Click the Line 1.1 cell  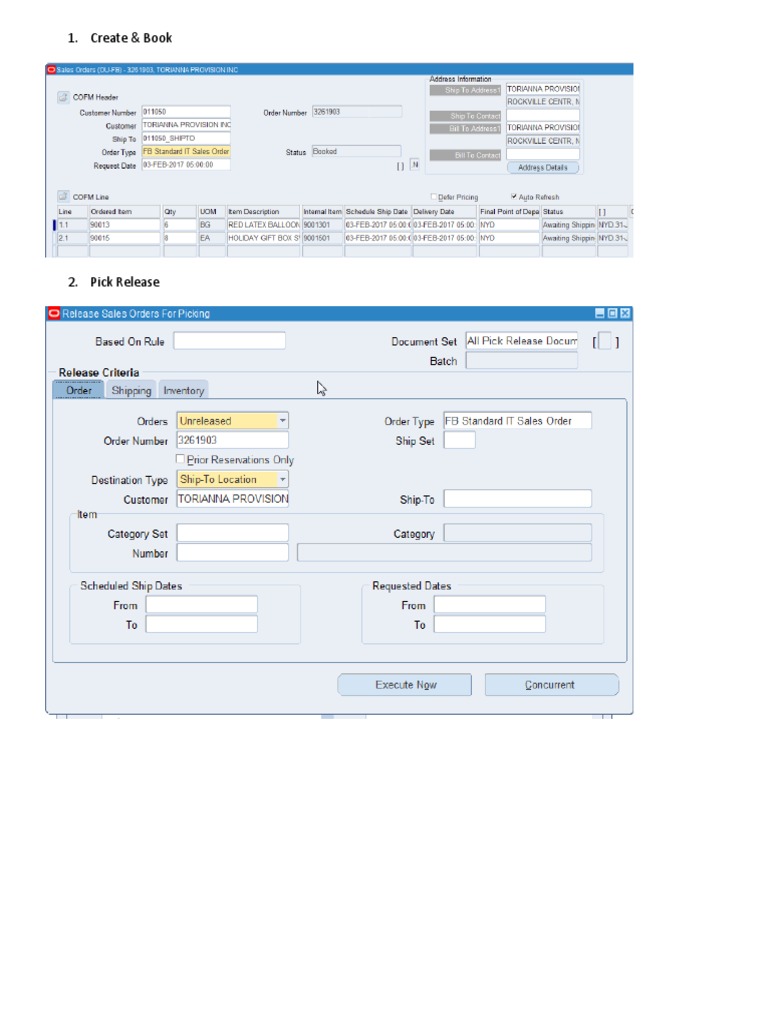72,225
